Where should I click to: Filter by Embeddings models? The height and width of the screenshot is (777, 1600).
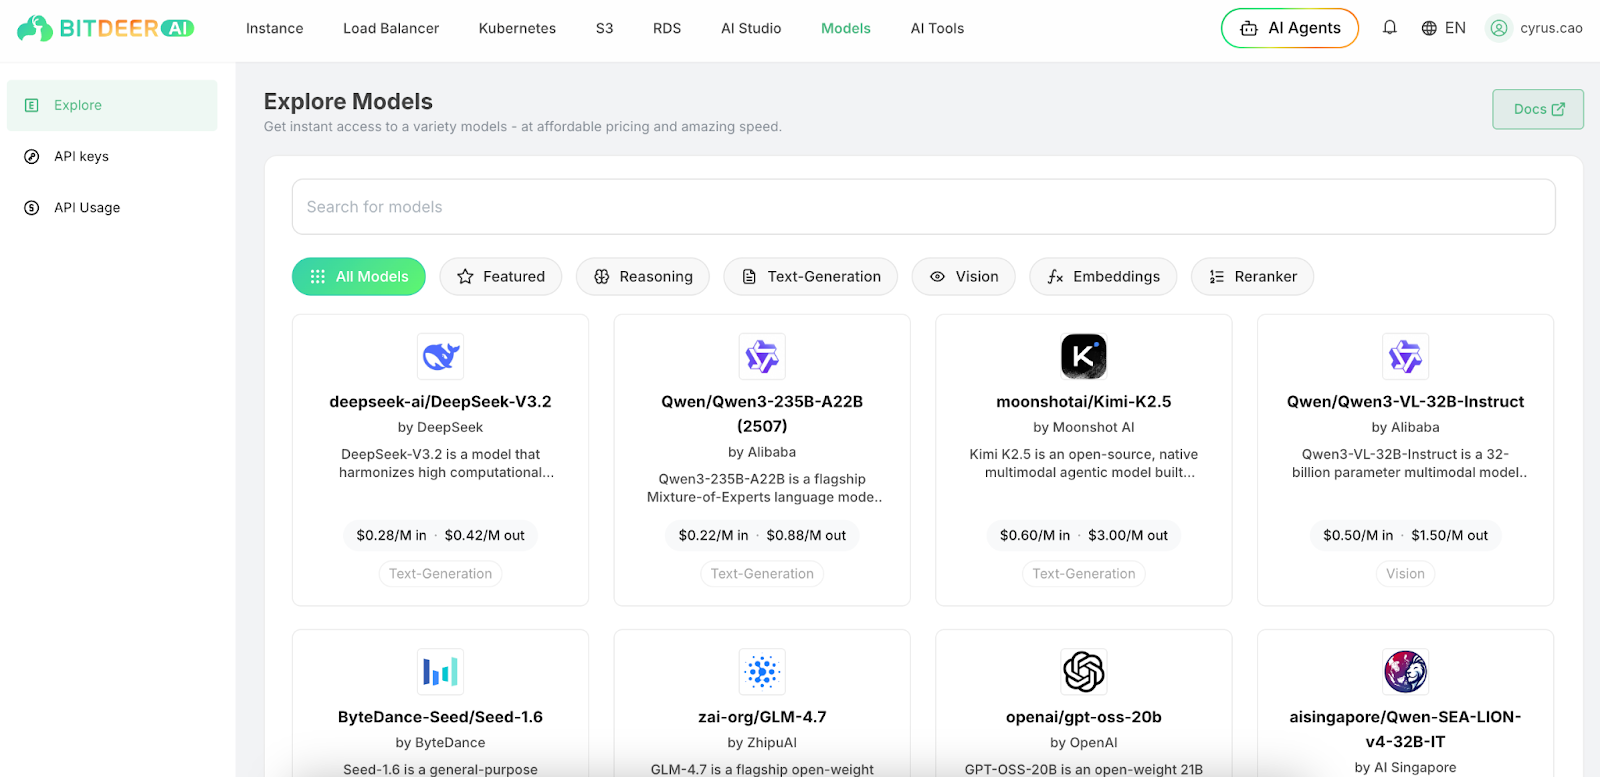click(x=1103, y=276)
